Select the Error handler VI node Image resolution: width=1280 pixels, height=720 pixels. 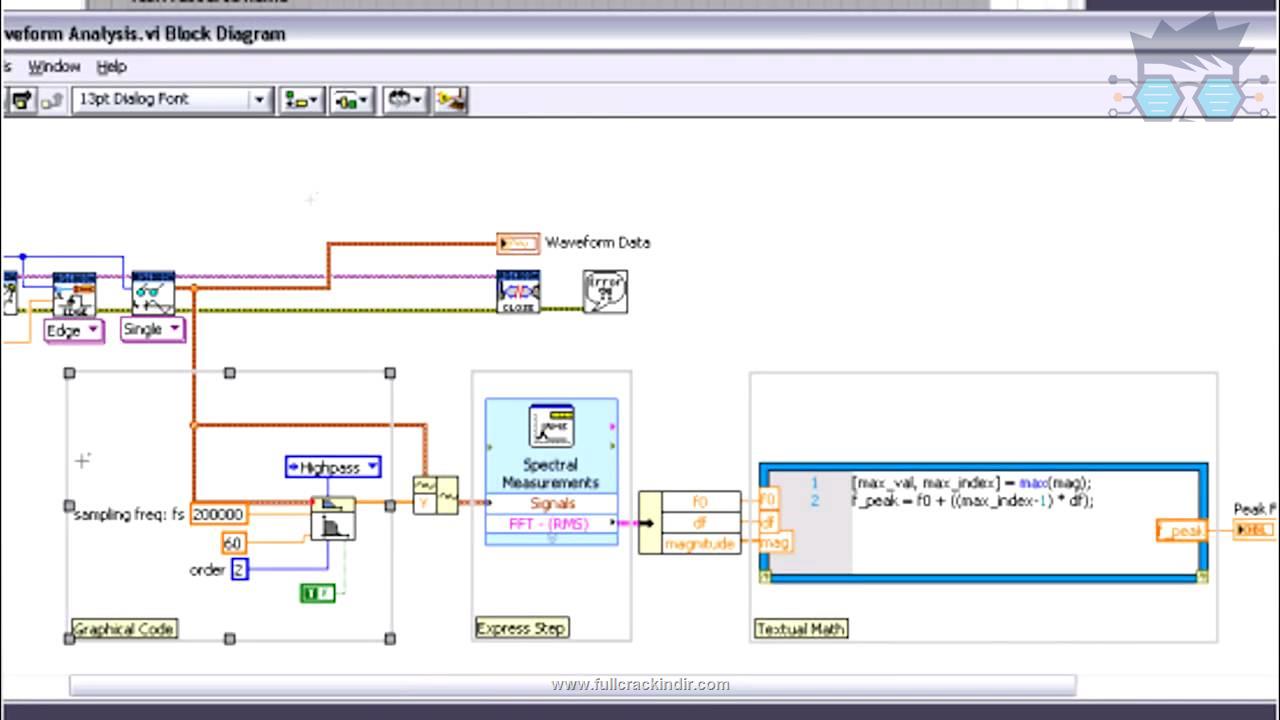click(x=605, y=292)
